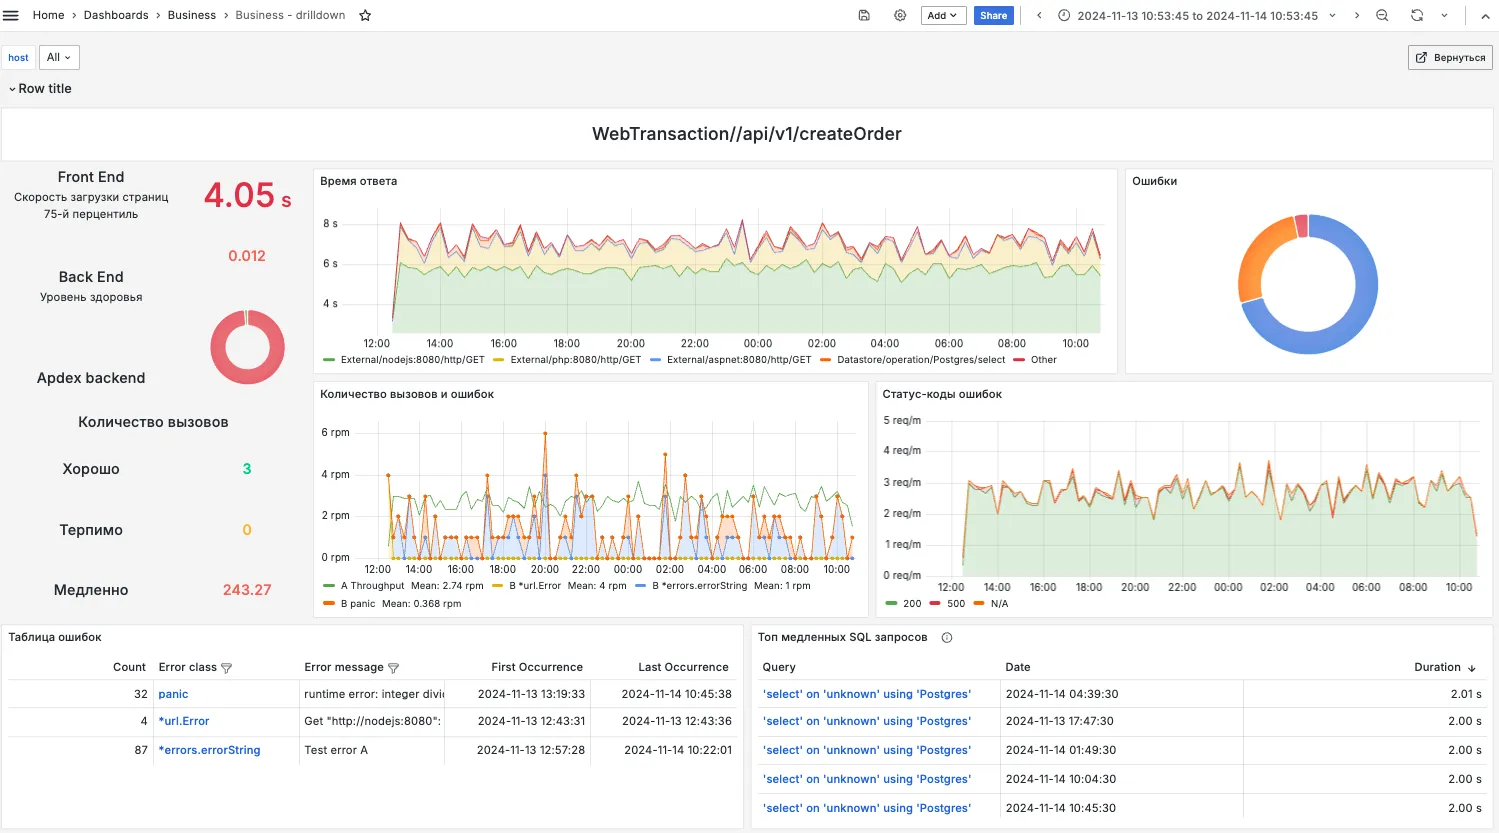This screenshot has width=1499, height=833.
Task: Click the save dashboard icon
Action: pos(864,15)
